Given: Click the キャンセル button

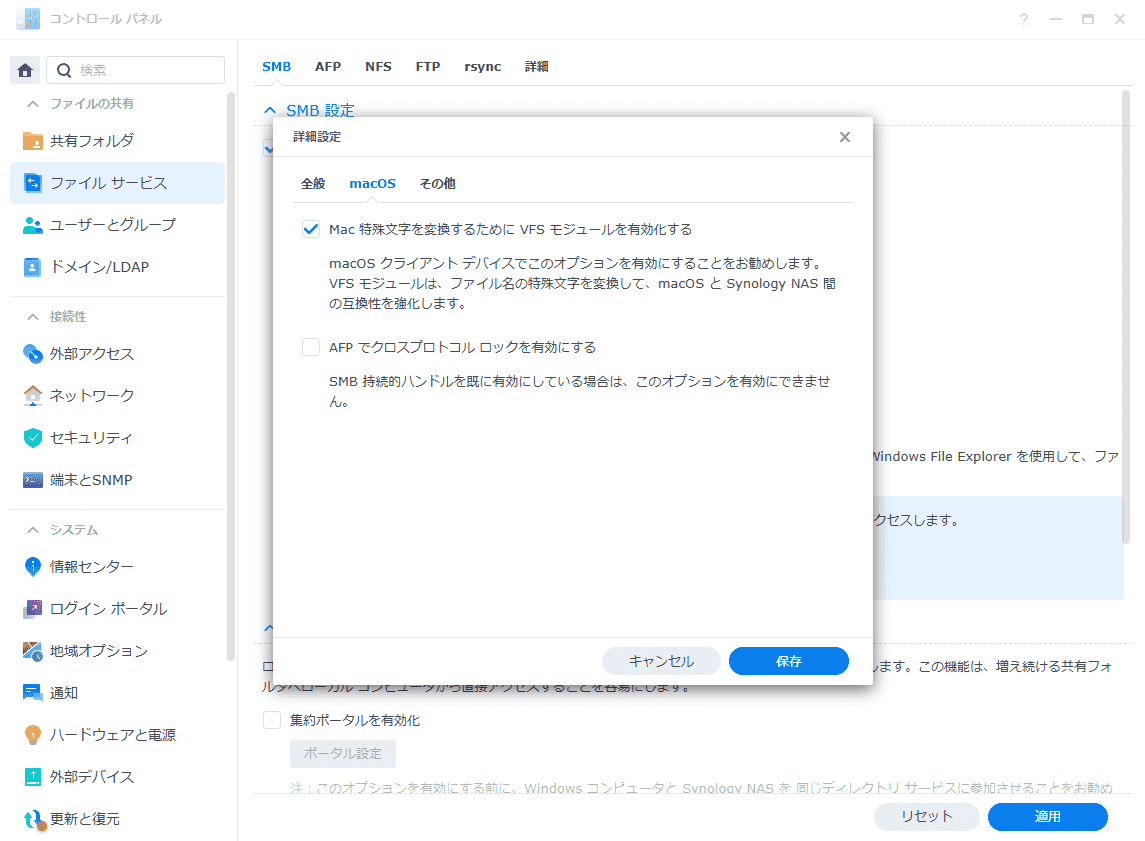Looking at the screenshot, I should pyautogui.click(x=661, y=661).
